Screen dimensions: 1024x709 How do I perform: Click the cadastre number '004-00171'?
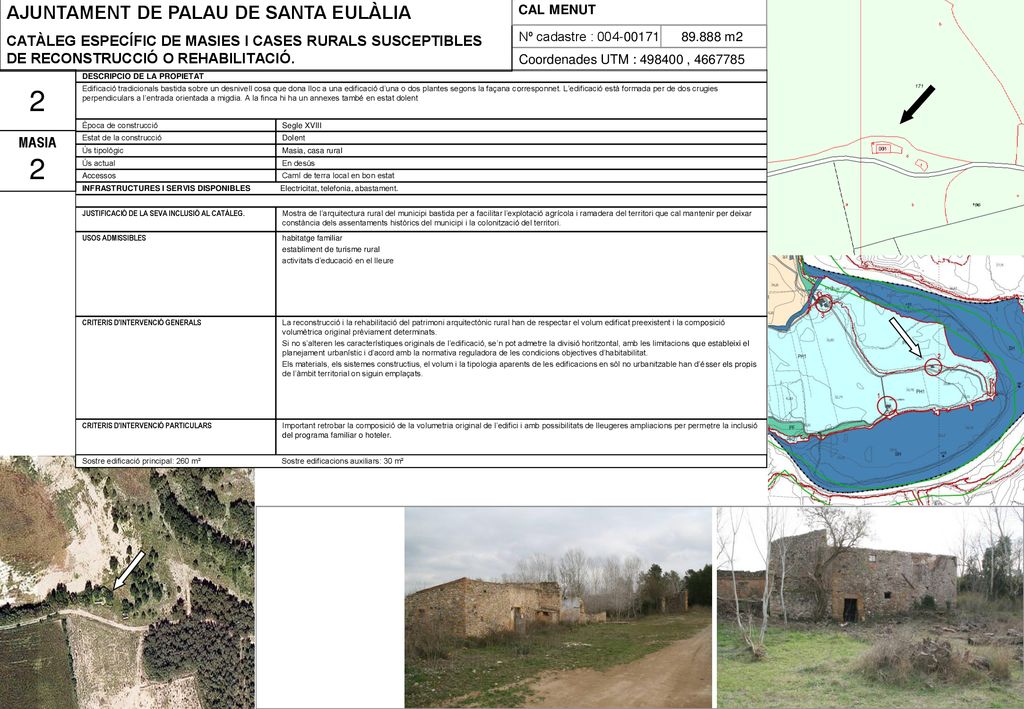628,37
